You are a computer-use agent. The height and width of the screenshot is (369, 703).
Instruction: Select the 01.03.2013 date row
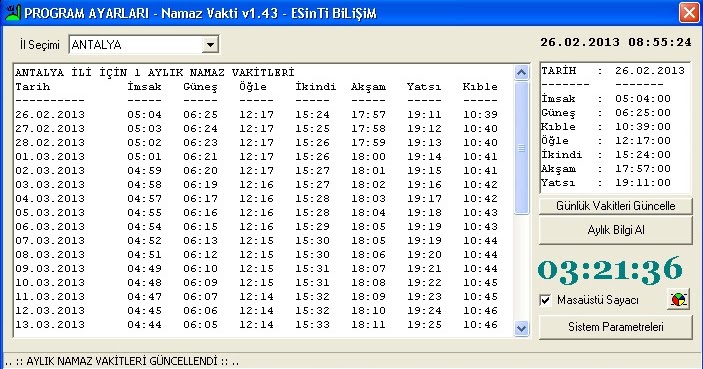pos(256,156)
